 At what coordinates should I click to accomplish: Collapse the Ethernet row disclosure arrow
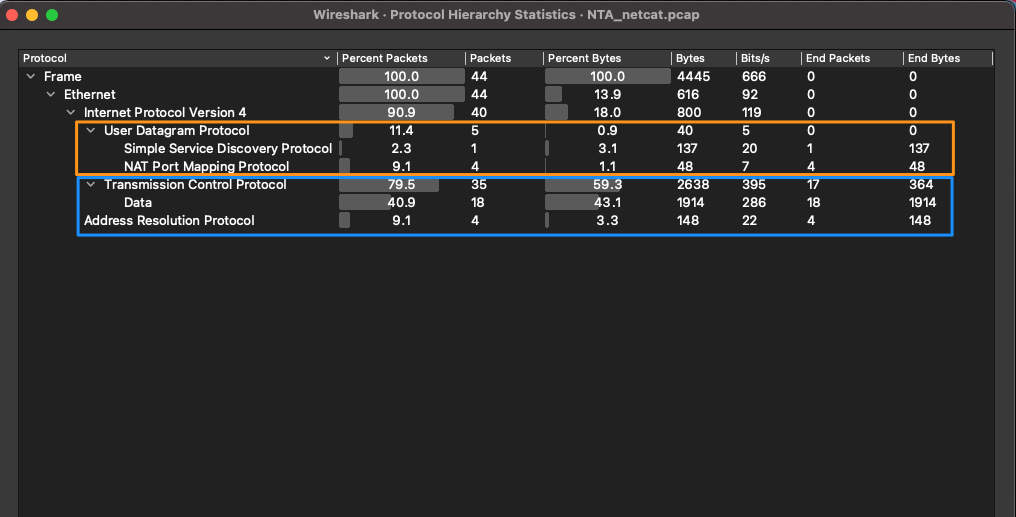[x=51, y=95]
